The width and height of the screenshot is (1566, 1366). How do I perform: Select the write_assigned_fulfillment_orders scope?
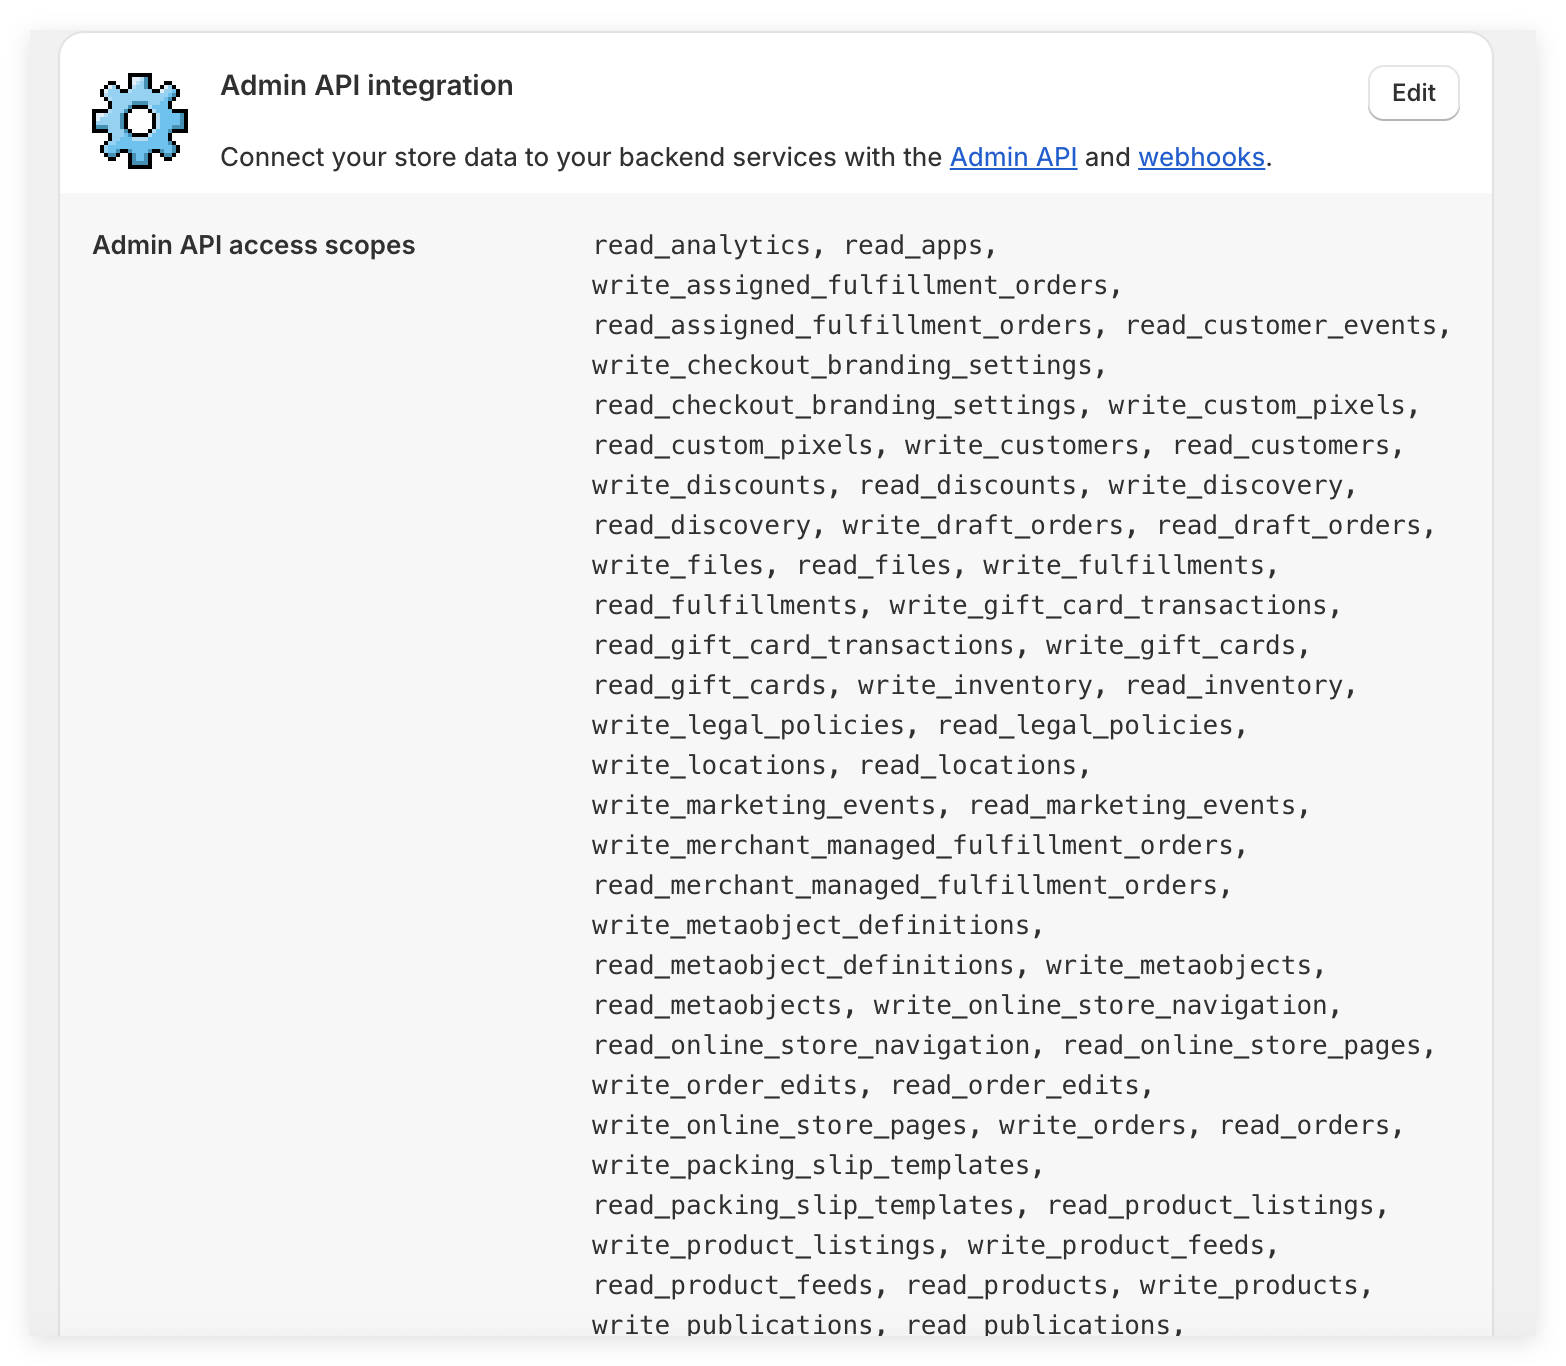coord(850,285)
